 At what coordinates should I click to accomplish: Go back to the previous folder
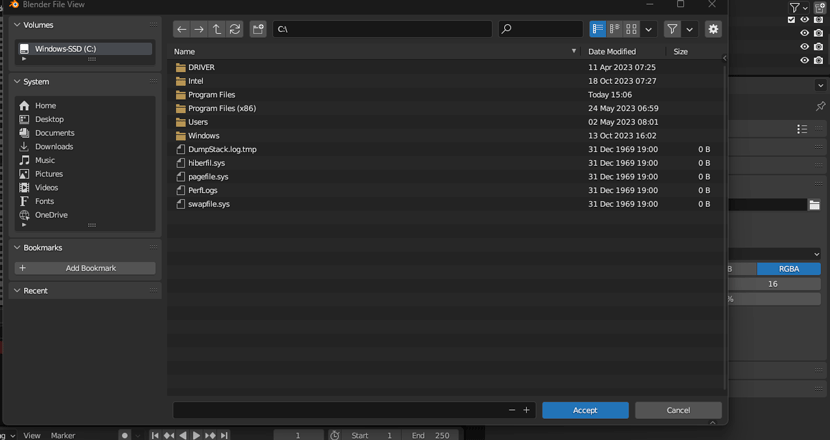[182, 29]
